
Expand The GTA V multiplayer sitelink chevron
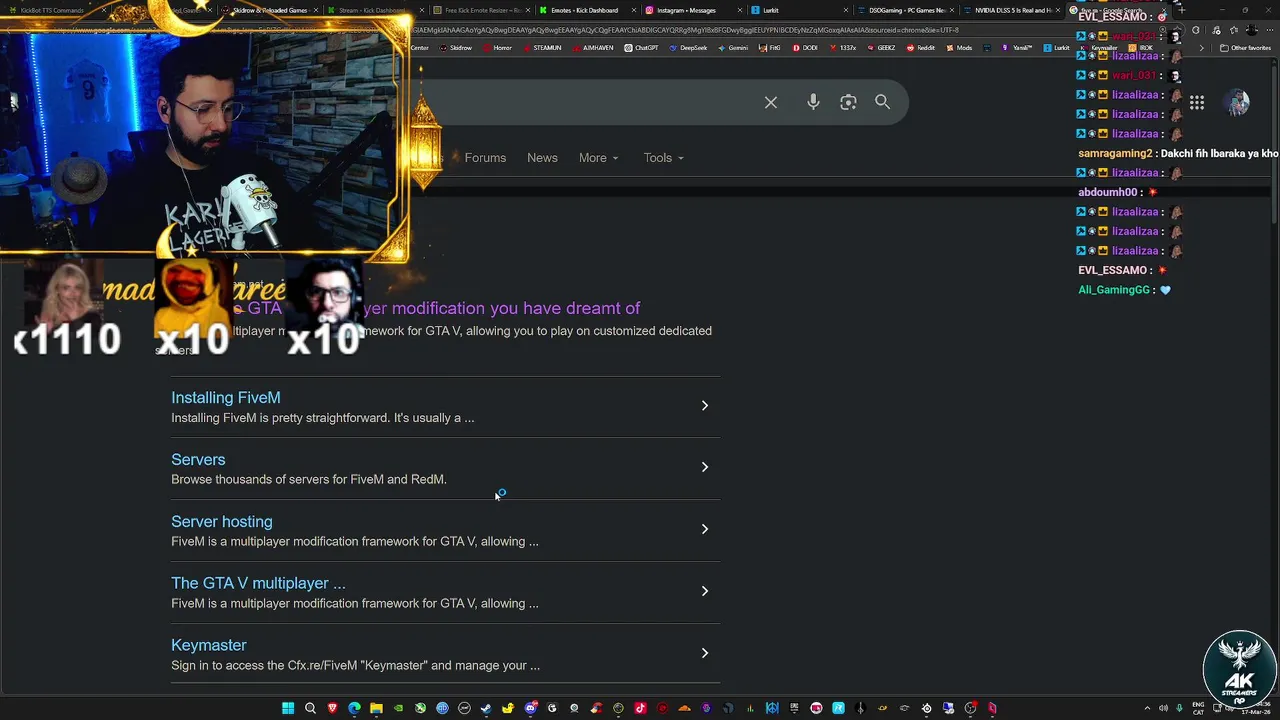tap(704, 591)
